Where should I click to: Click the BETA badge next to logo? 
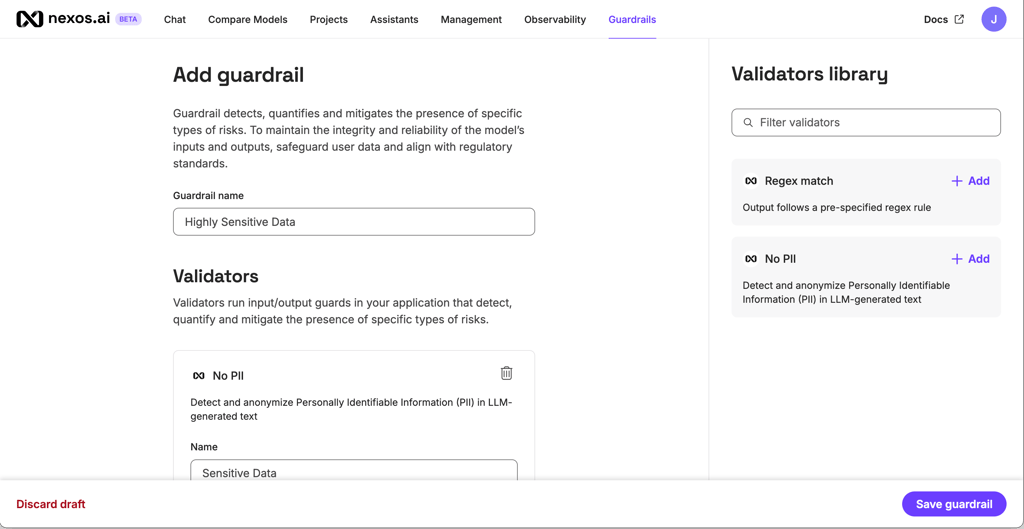tap(128, 19)
